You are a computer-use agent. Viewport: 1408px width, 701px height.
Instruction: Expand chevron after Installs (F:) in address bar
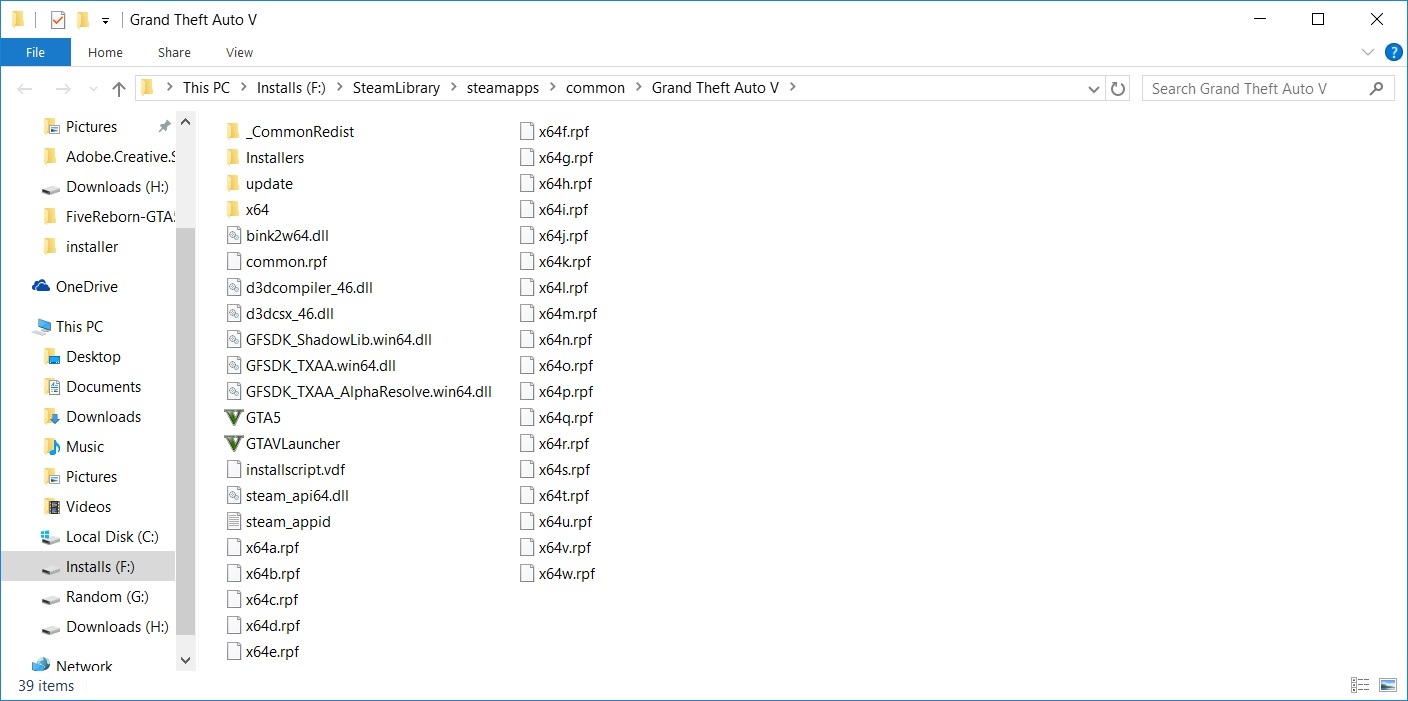pos(339,87)
